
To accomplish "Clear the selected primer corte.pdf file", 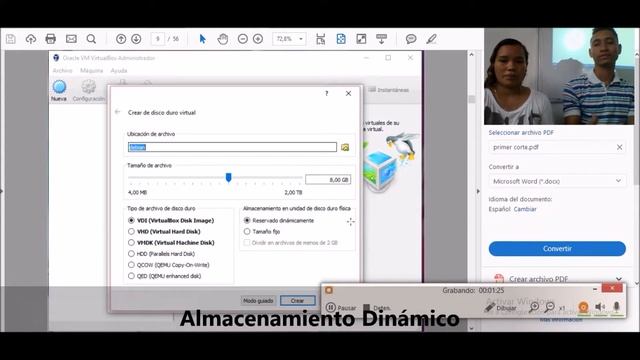I will [619, 147].
